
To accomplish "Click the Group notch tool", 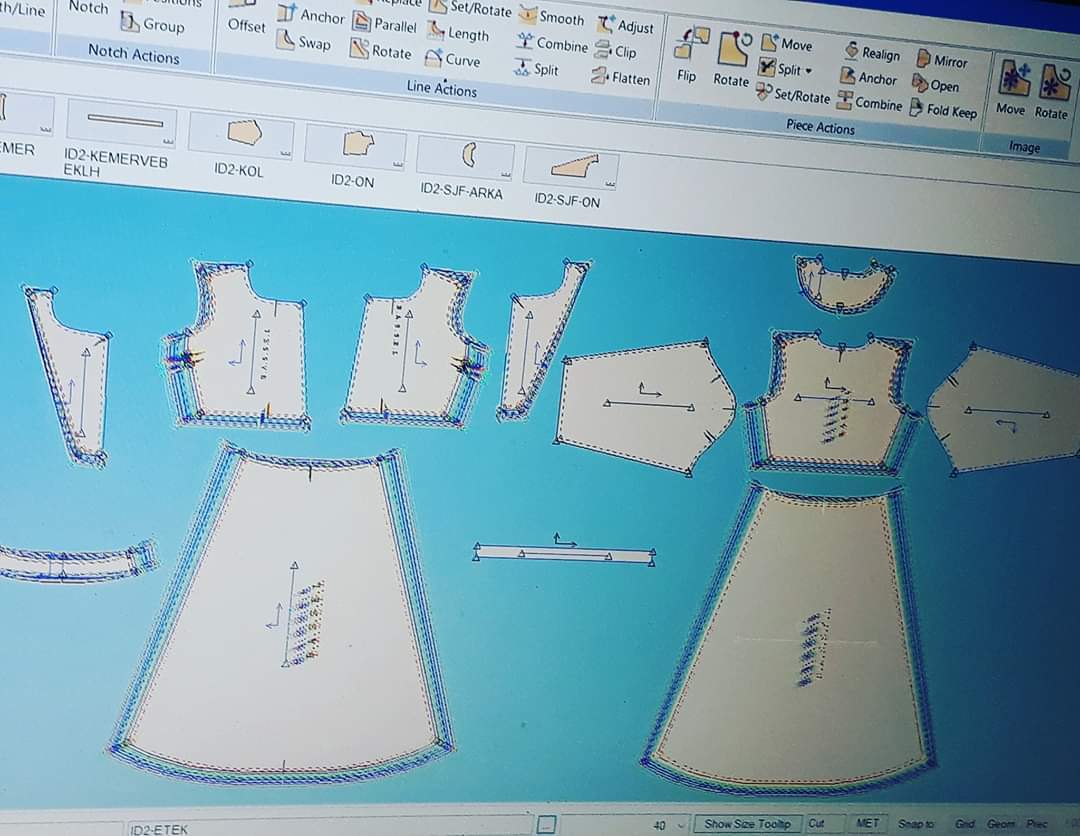I will click(x=153, y=25).
